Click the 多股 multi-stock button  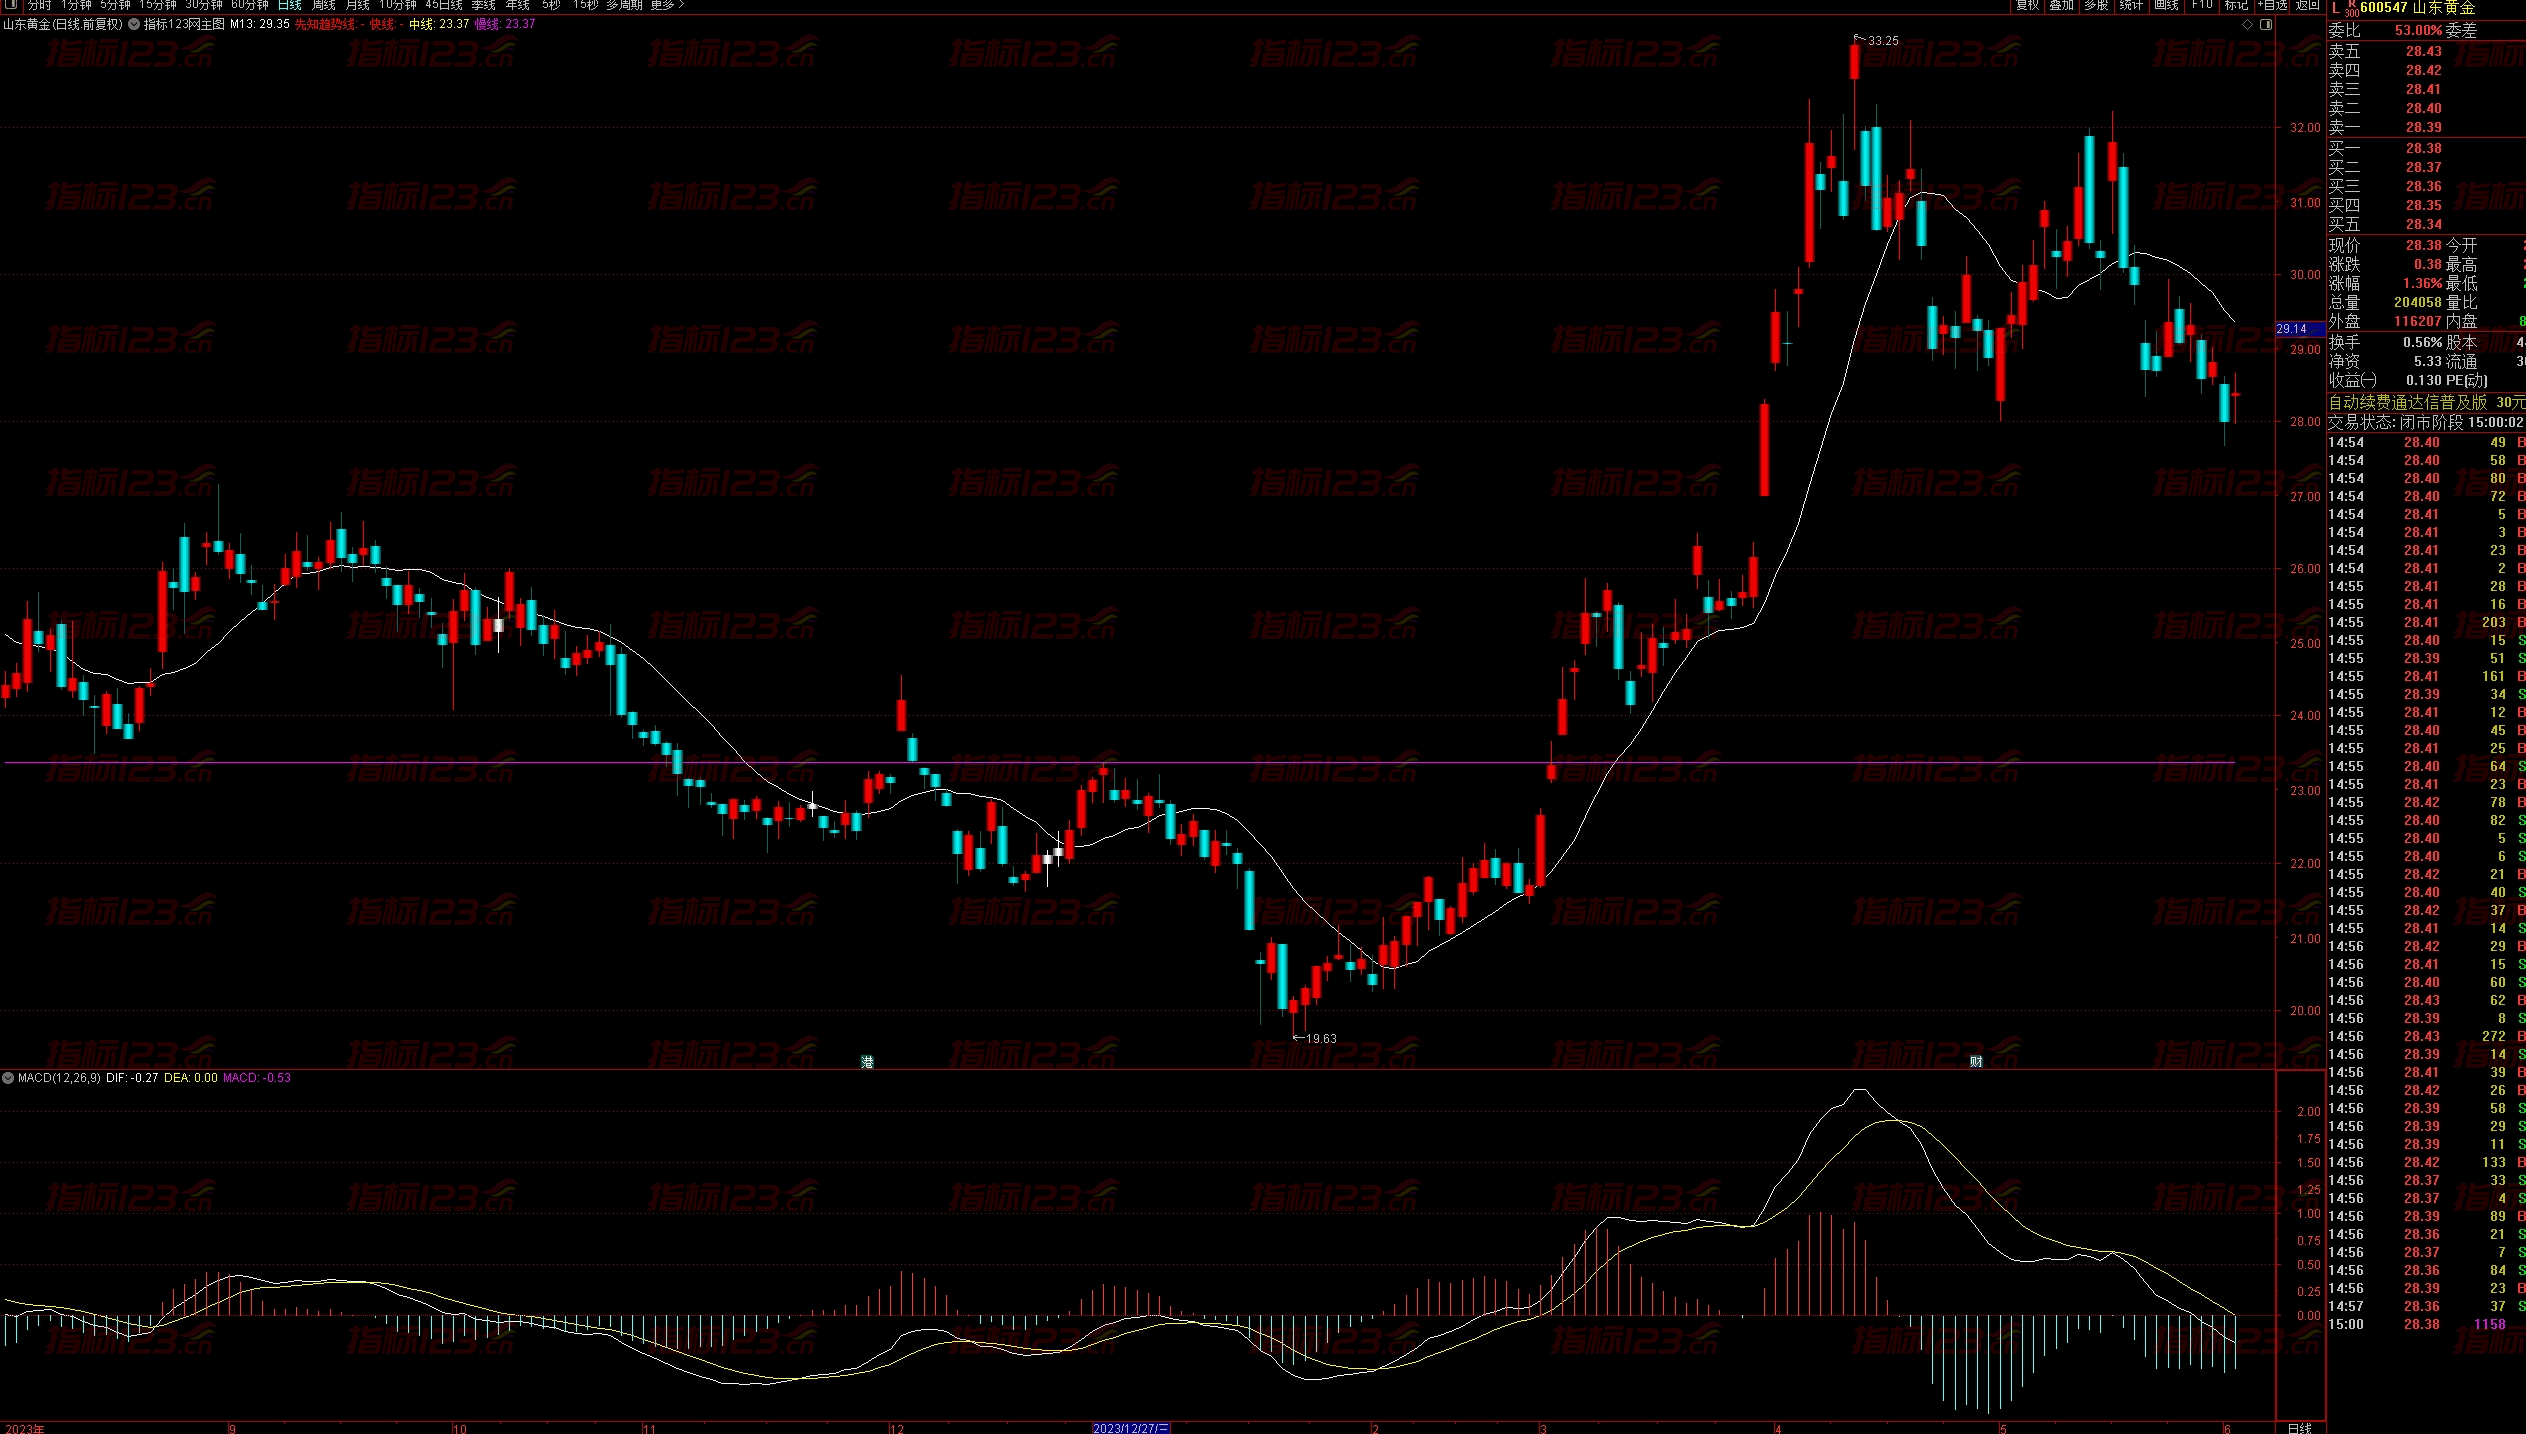click(x=2096, y=5)
